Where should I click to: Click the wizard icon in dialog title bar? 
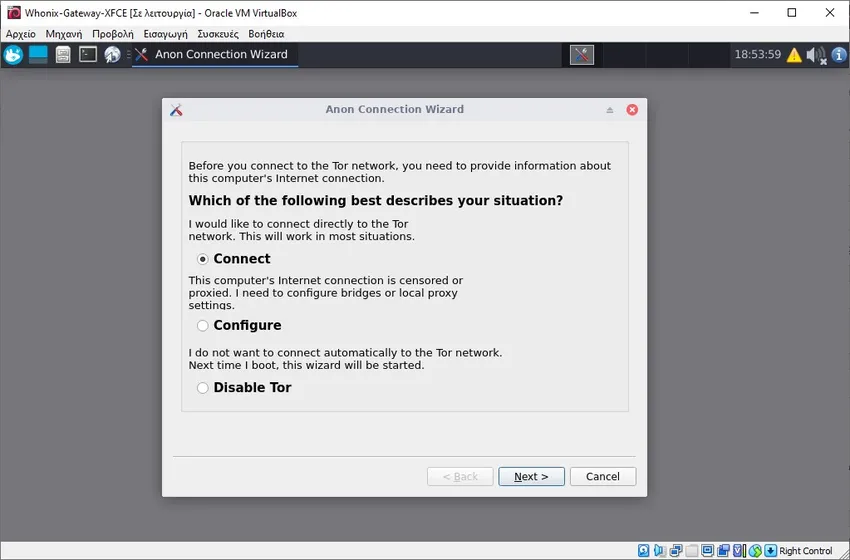[176, 110]
